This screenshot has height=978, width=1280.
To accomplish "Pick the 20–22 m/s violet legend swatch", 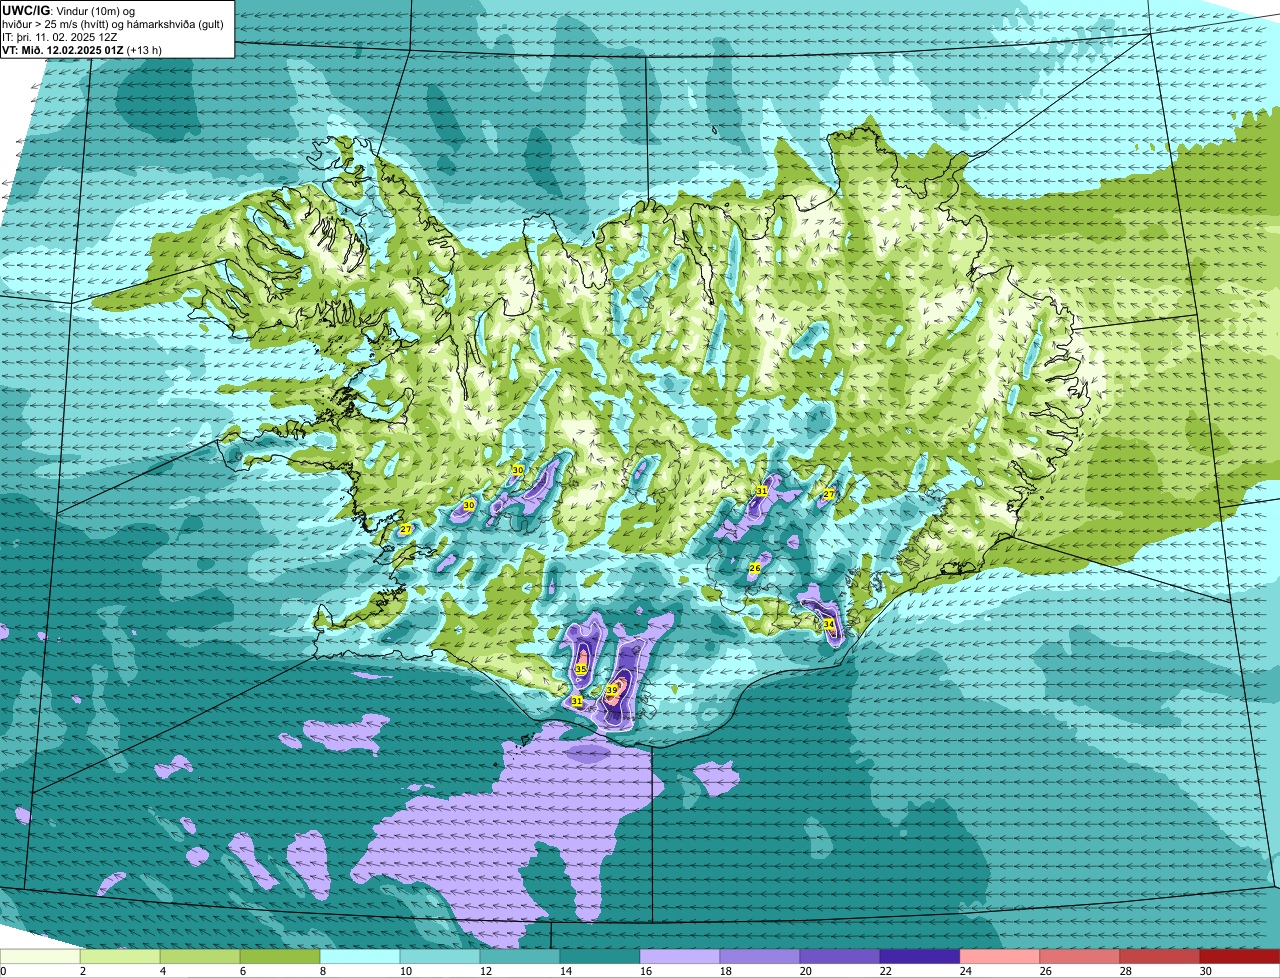I will 840,957.
